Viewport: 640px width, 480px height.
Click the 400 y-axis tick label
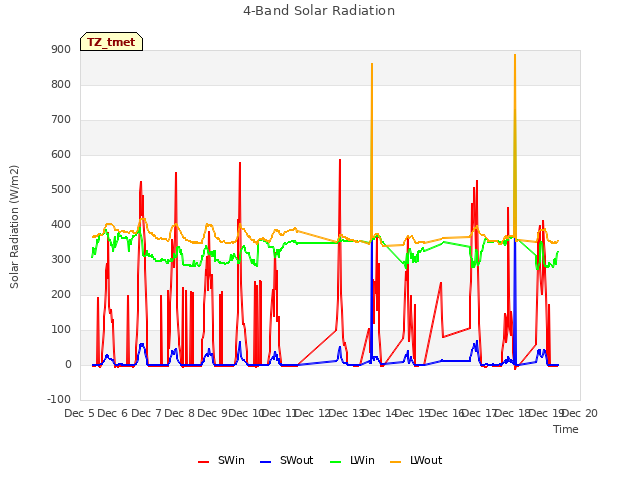(61, 224)
